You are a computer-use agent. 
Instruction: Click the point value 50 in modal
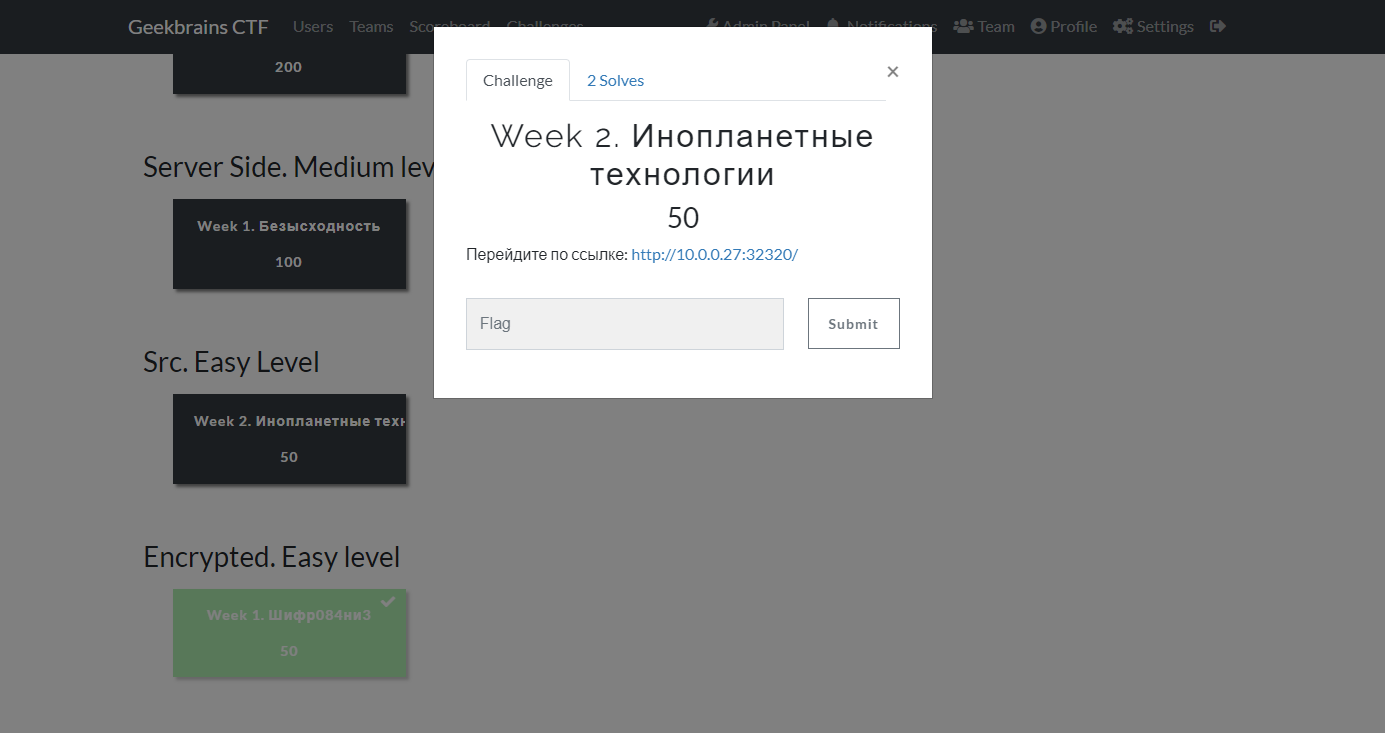(x=683, y=218)
